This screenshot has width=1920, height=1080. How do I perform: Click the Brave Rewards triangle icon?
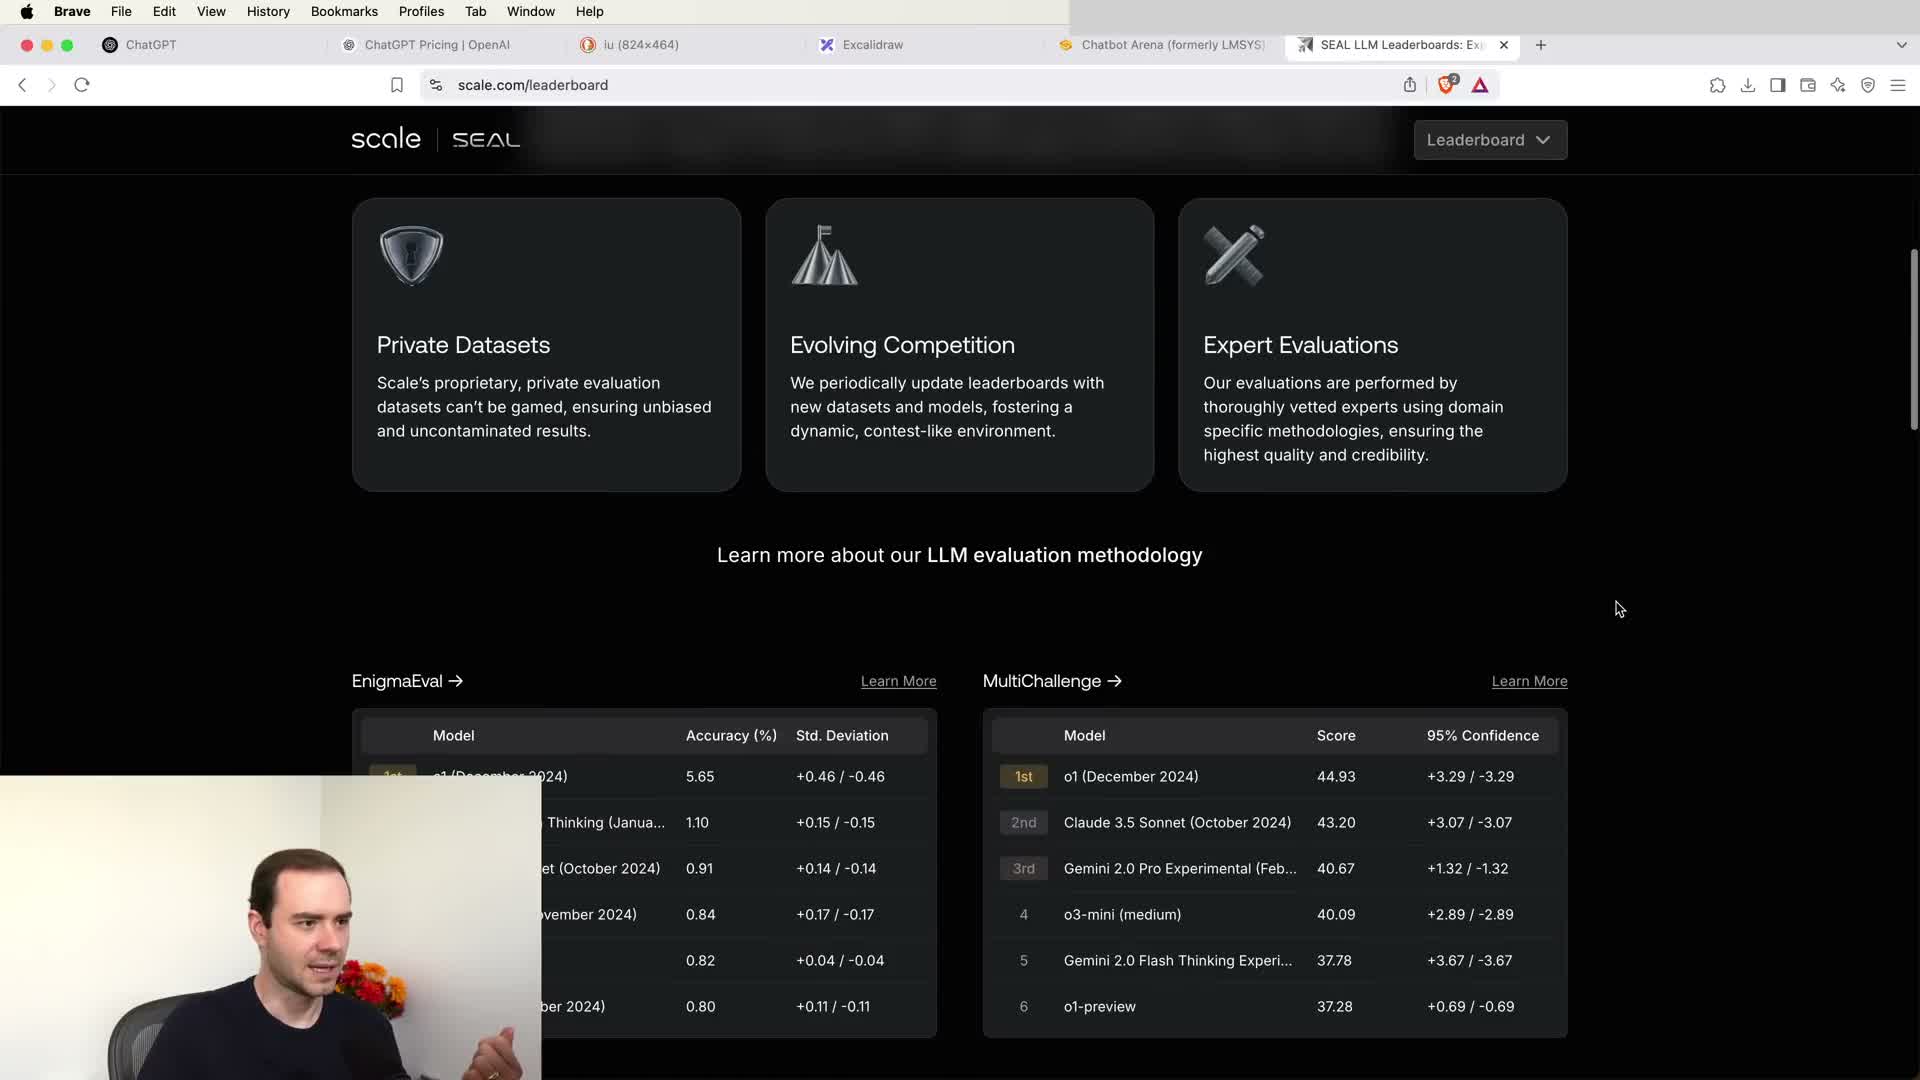tap(1480, 85)
